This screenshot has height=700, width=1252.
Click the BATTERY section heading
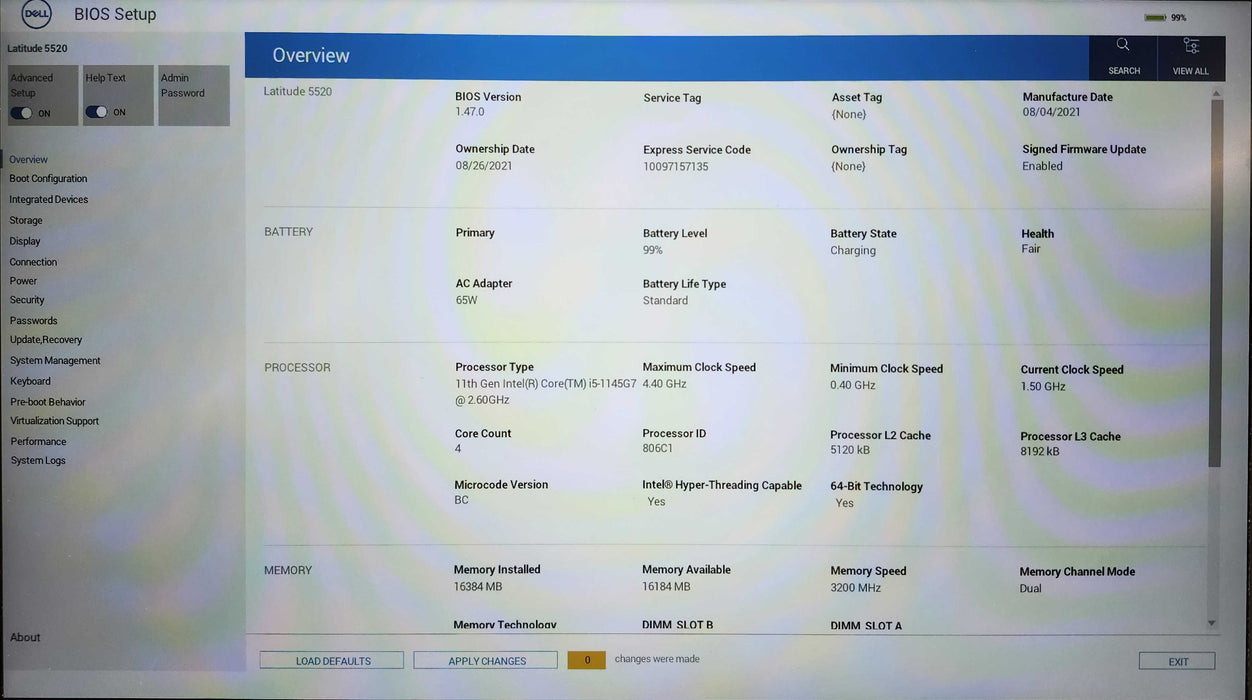click(x=289, y=232)
